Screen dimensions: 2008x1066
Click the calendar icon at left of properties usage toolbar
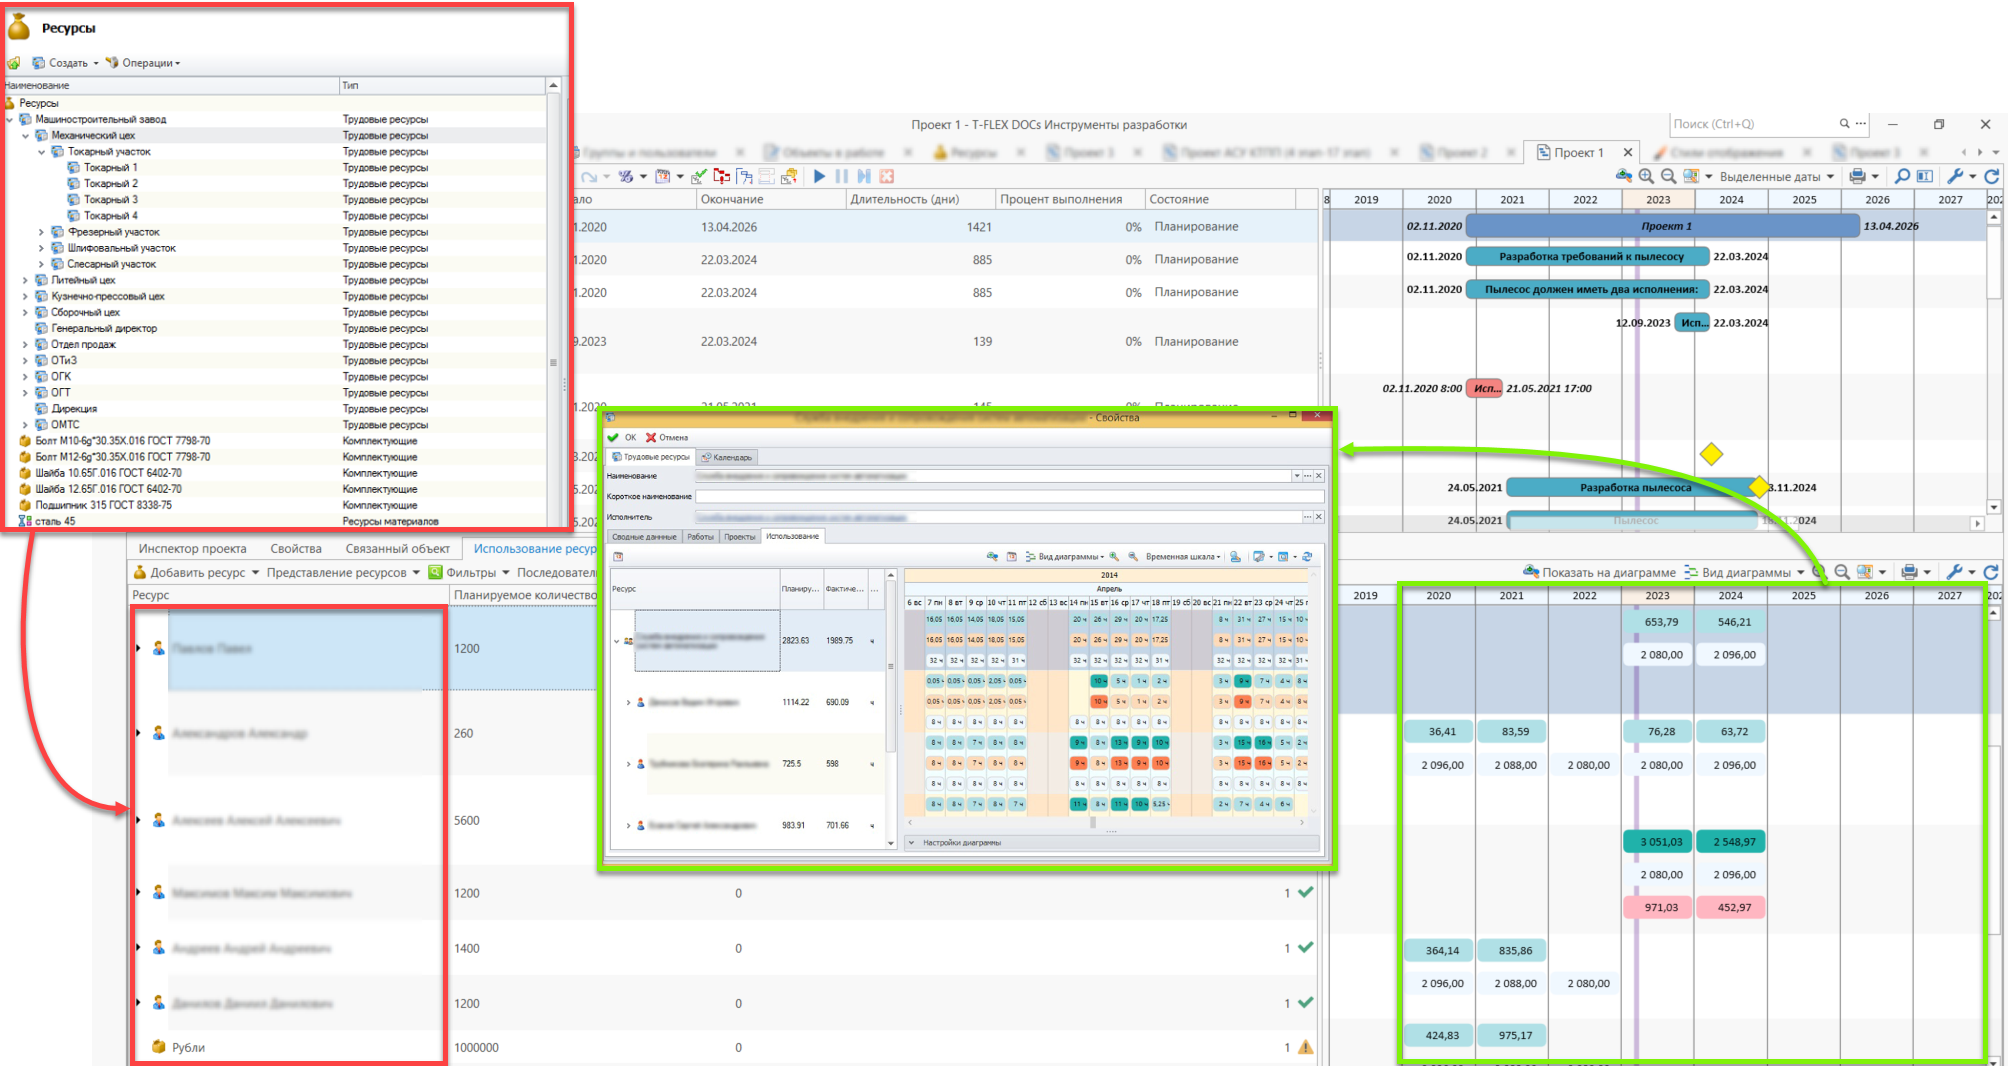[x=618, y=556]
